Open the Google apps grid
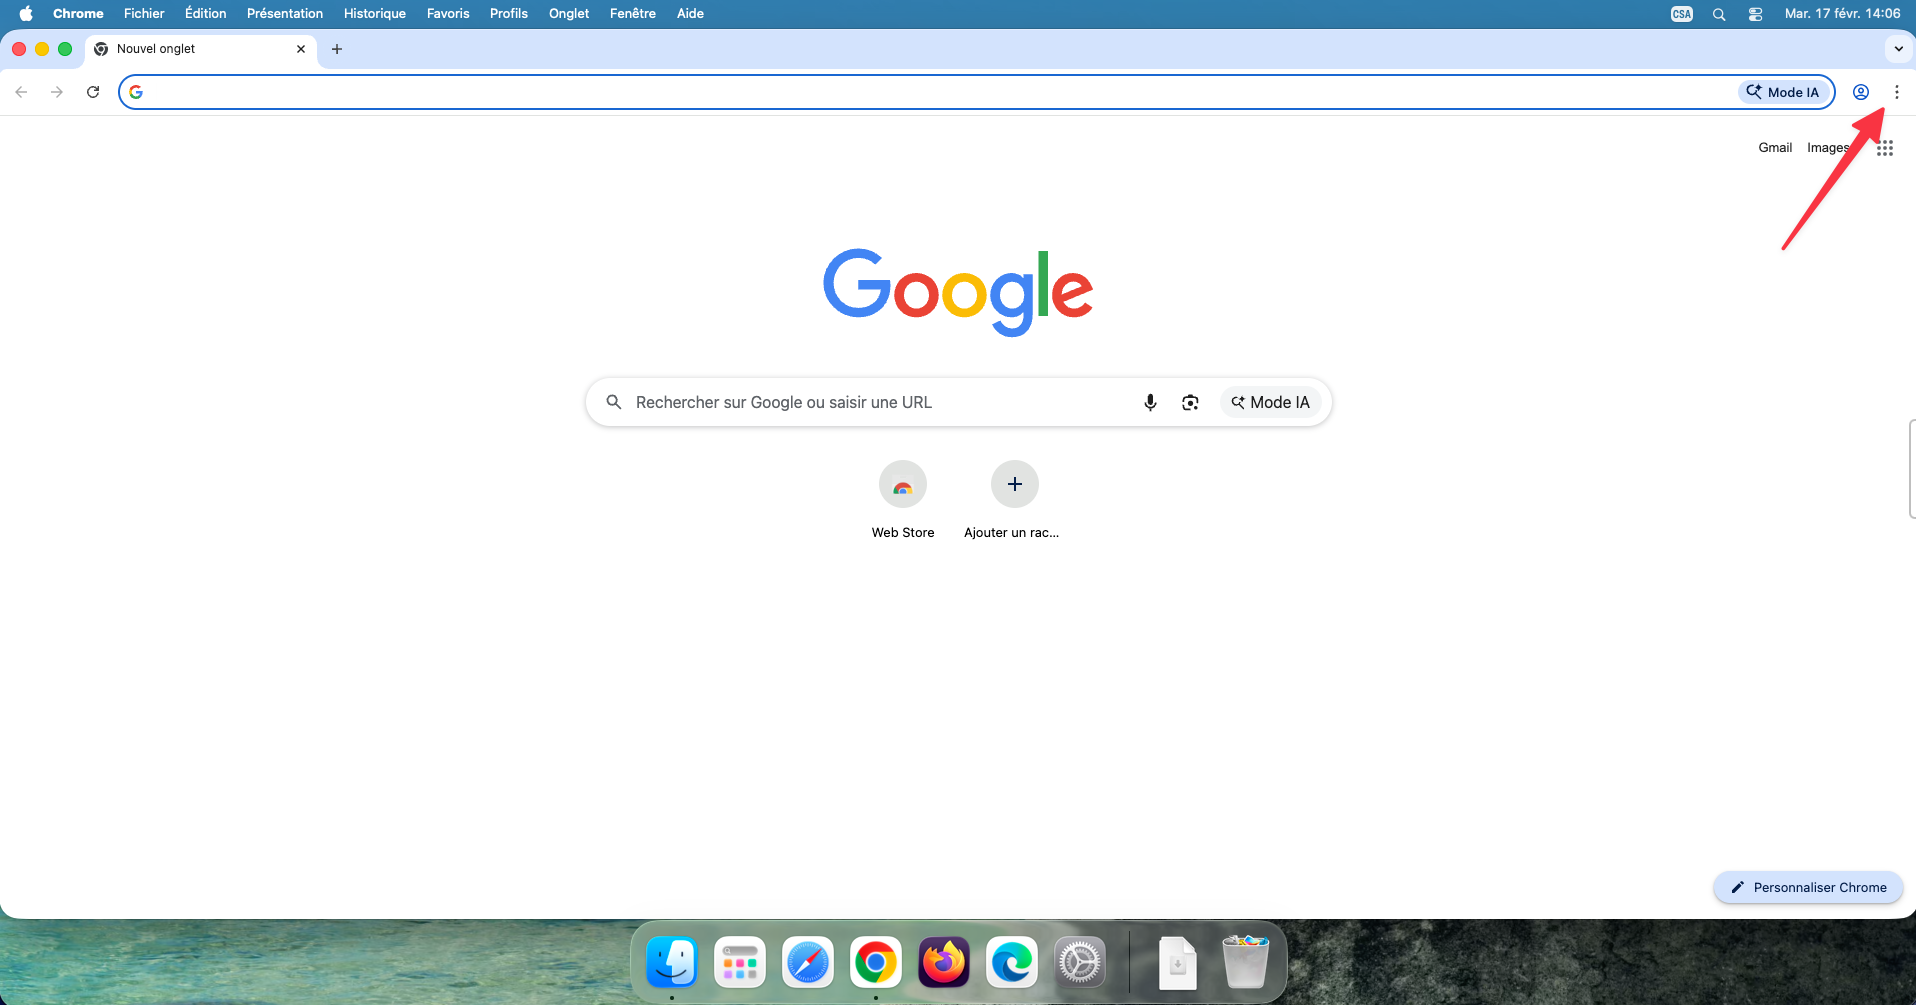1916x1005 pixels. (1885, 148)
